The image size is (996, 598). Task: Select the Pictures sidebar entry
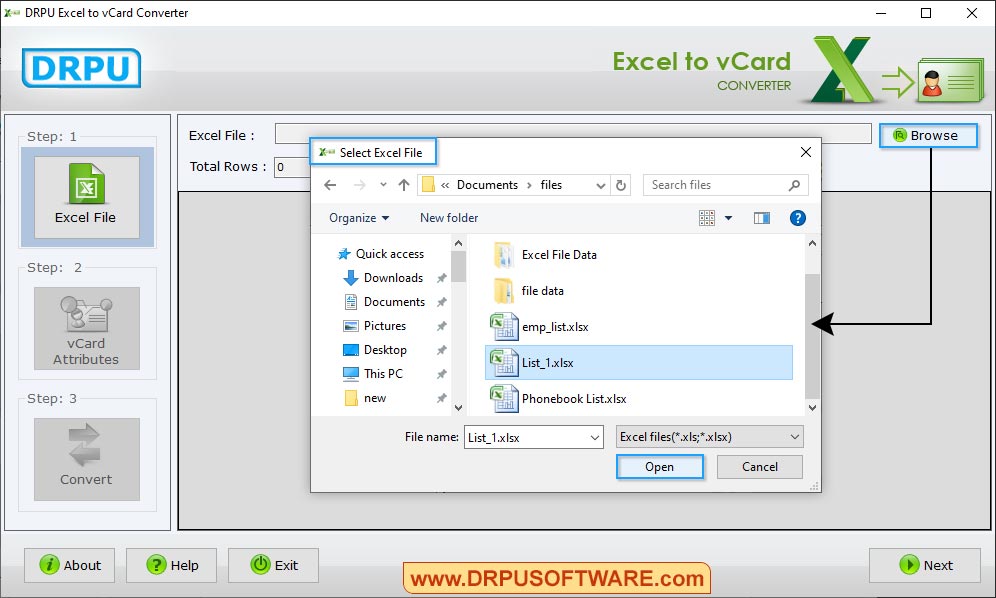pyautogui.click(x=384, y=325)
